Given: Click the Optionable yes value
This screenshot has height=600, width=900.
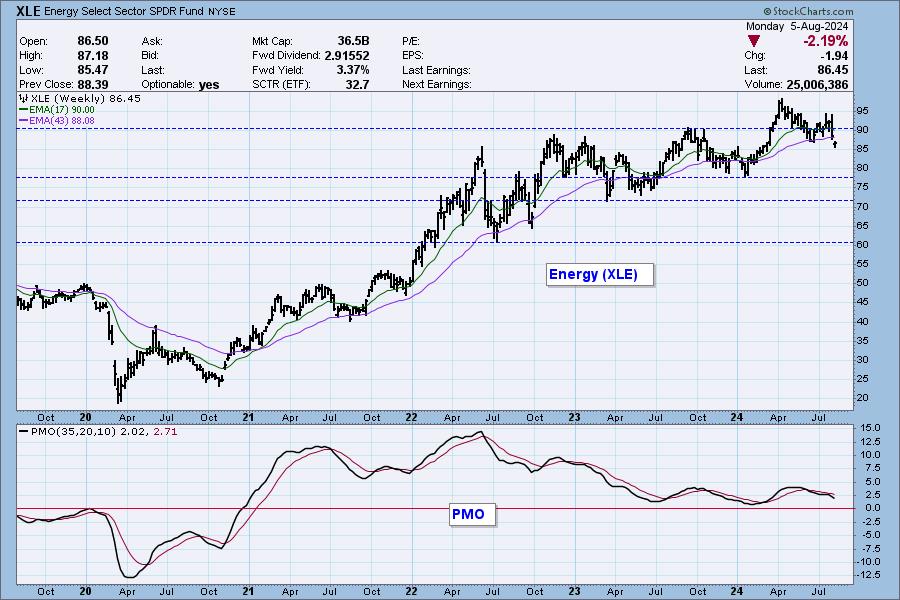Looking at the screenshot, I should (x=209, y=85).
